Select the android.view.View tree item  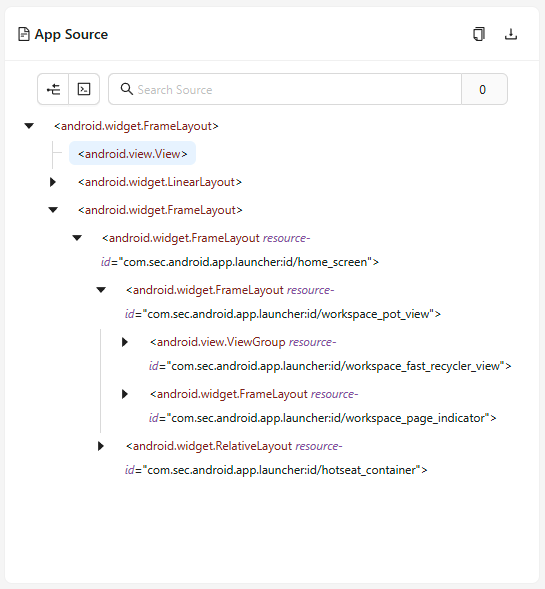click(x=132, y=153)
